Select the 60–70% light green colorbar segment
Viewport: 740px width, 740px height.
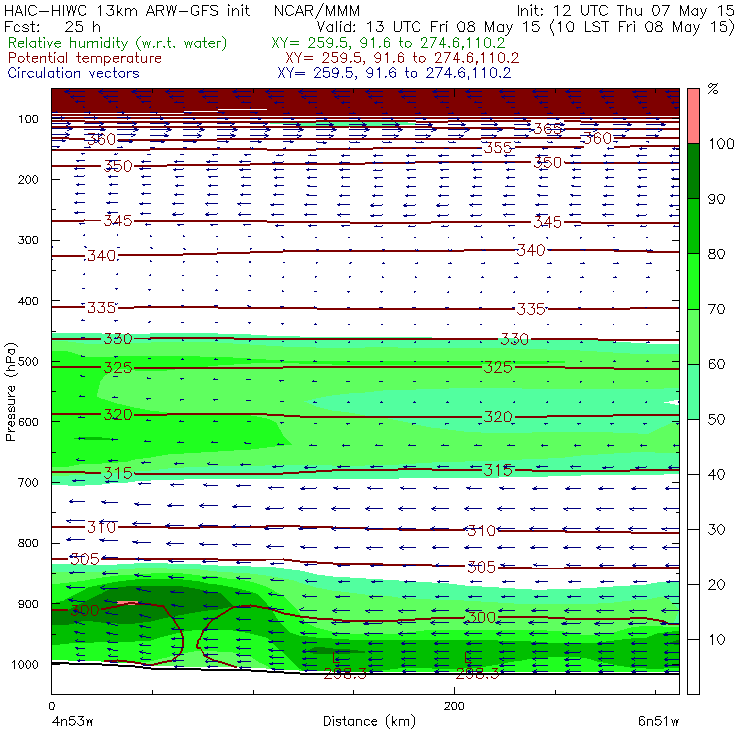(x=693, y=336)
